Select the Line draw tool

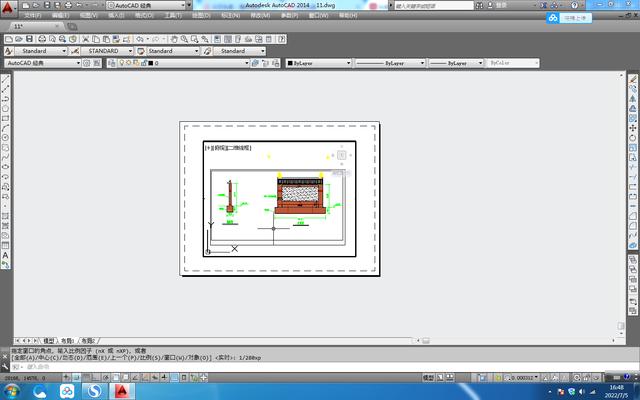point(6,81)
